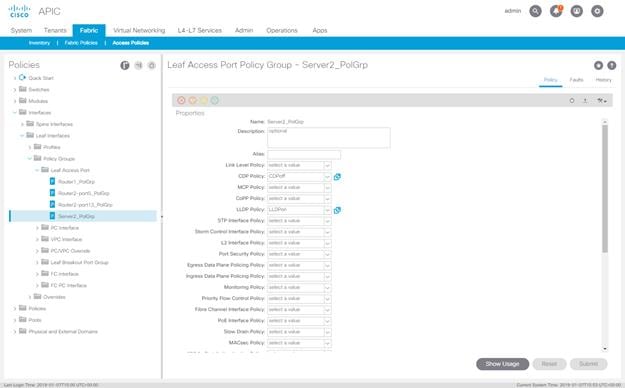Click the Submit button
Image resolution: width=625 pixels, height=388 pixels.
588,364
